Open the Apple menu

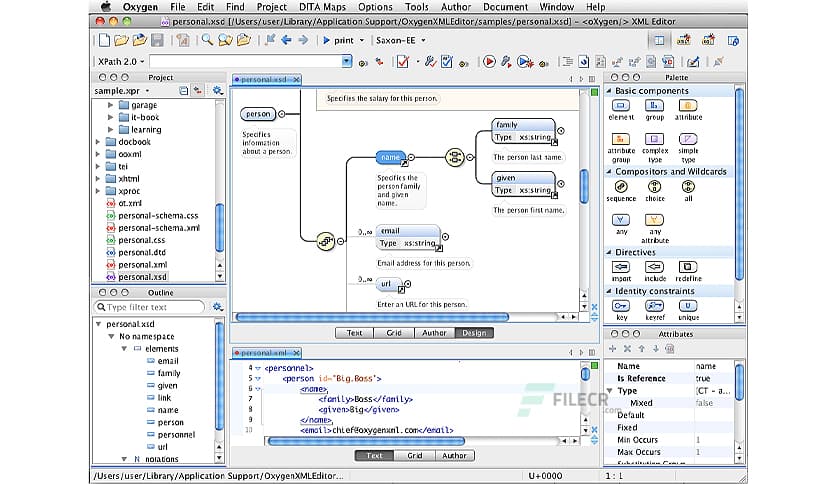(x=106, y=6)
